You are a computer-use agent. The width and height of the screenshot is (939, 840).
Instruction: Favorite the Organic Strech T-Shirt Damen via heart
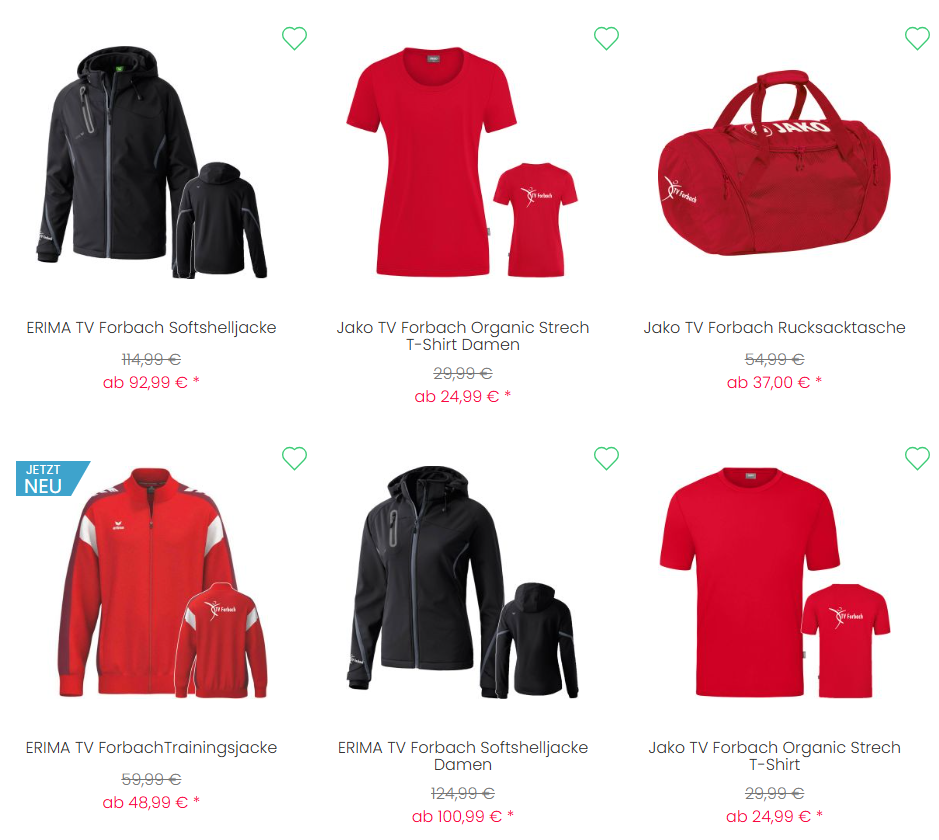pos(606,38)
